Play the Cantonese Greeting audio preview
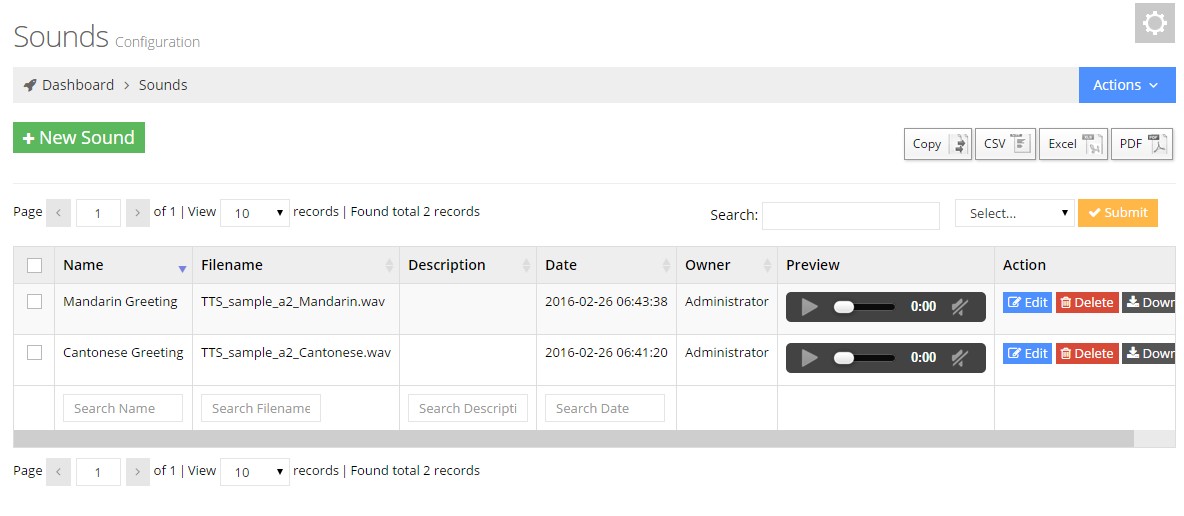 coord(810,358)
